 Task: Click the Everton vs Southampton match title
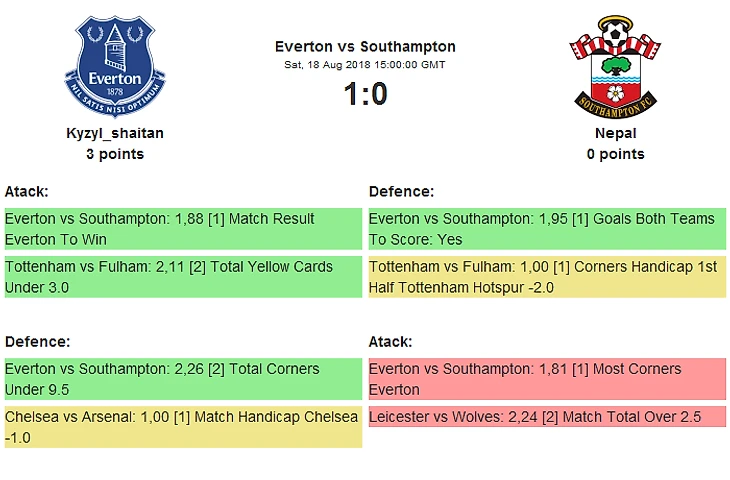pos(365,46)
